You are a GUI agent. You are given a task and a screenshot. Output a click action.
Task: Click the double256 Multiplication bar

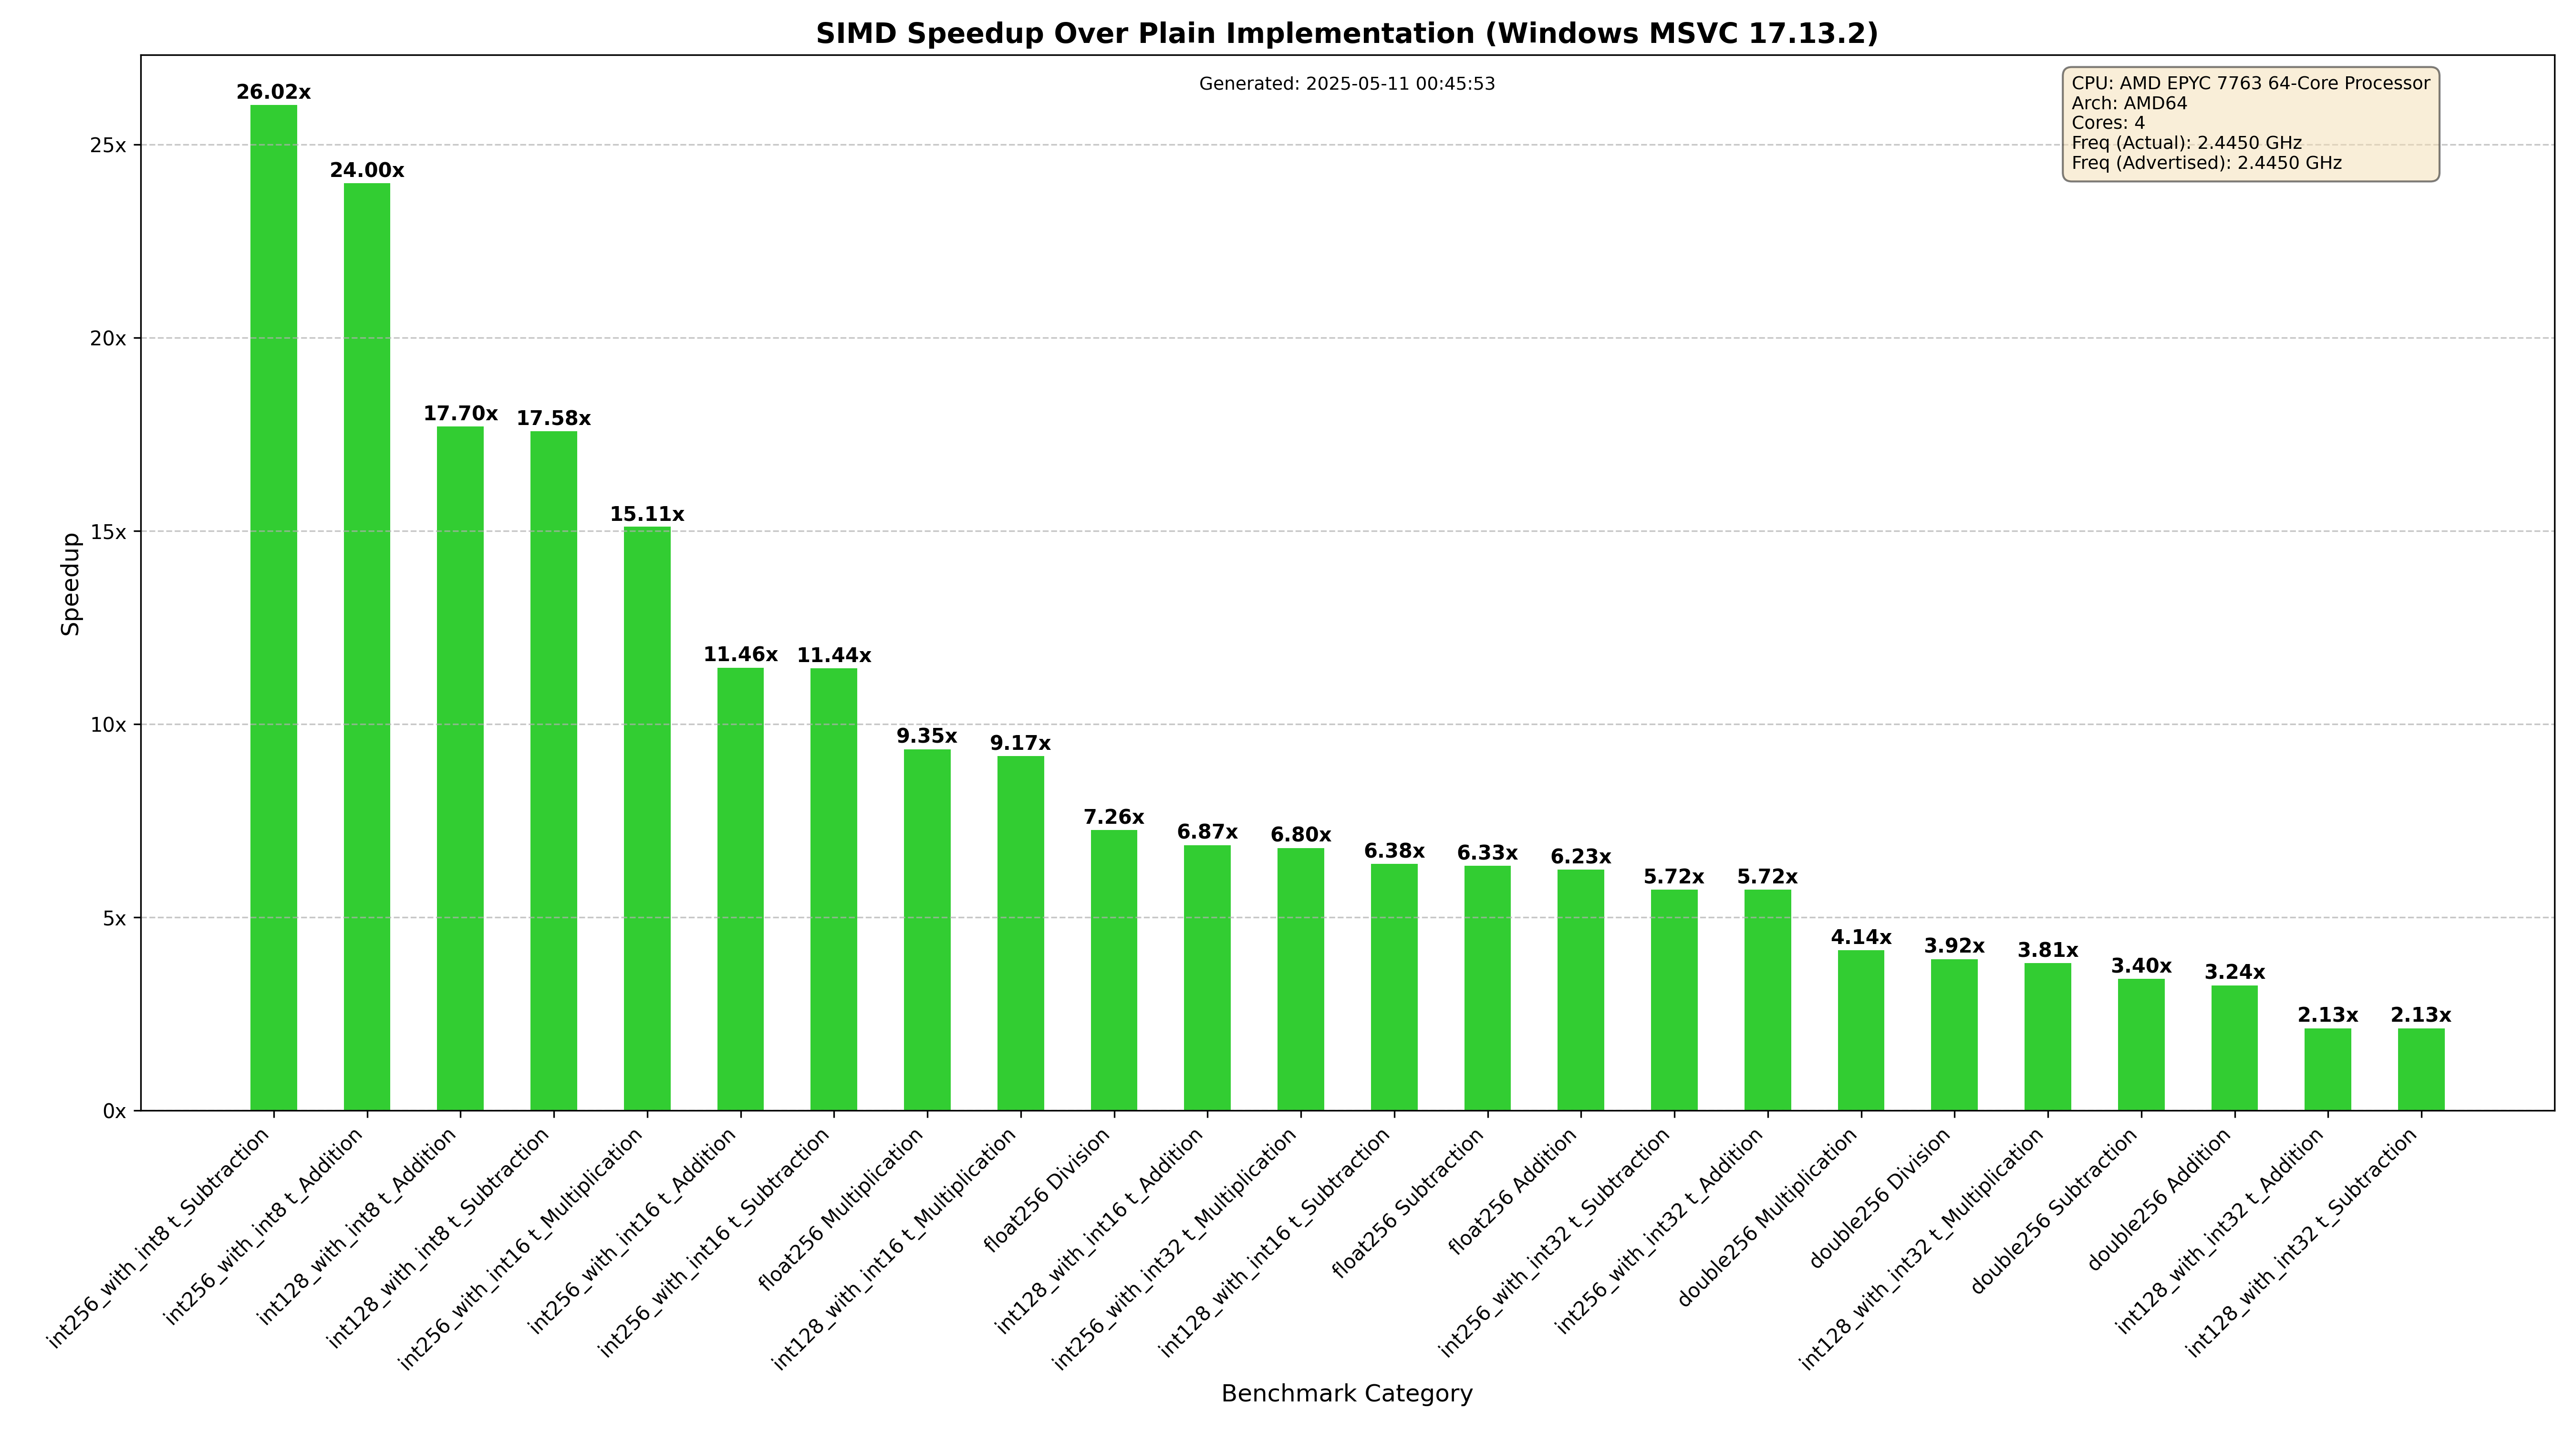1861,1030
